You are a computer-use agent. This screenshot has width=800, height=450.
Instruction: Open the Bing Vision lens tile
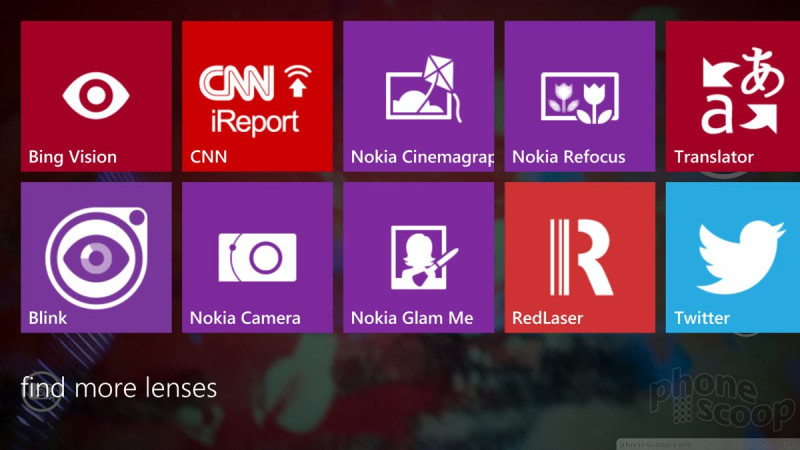pos(96,96)
